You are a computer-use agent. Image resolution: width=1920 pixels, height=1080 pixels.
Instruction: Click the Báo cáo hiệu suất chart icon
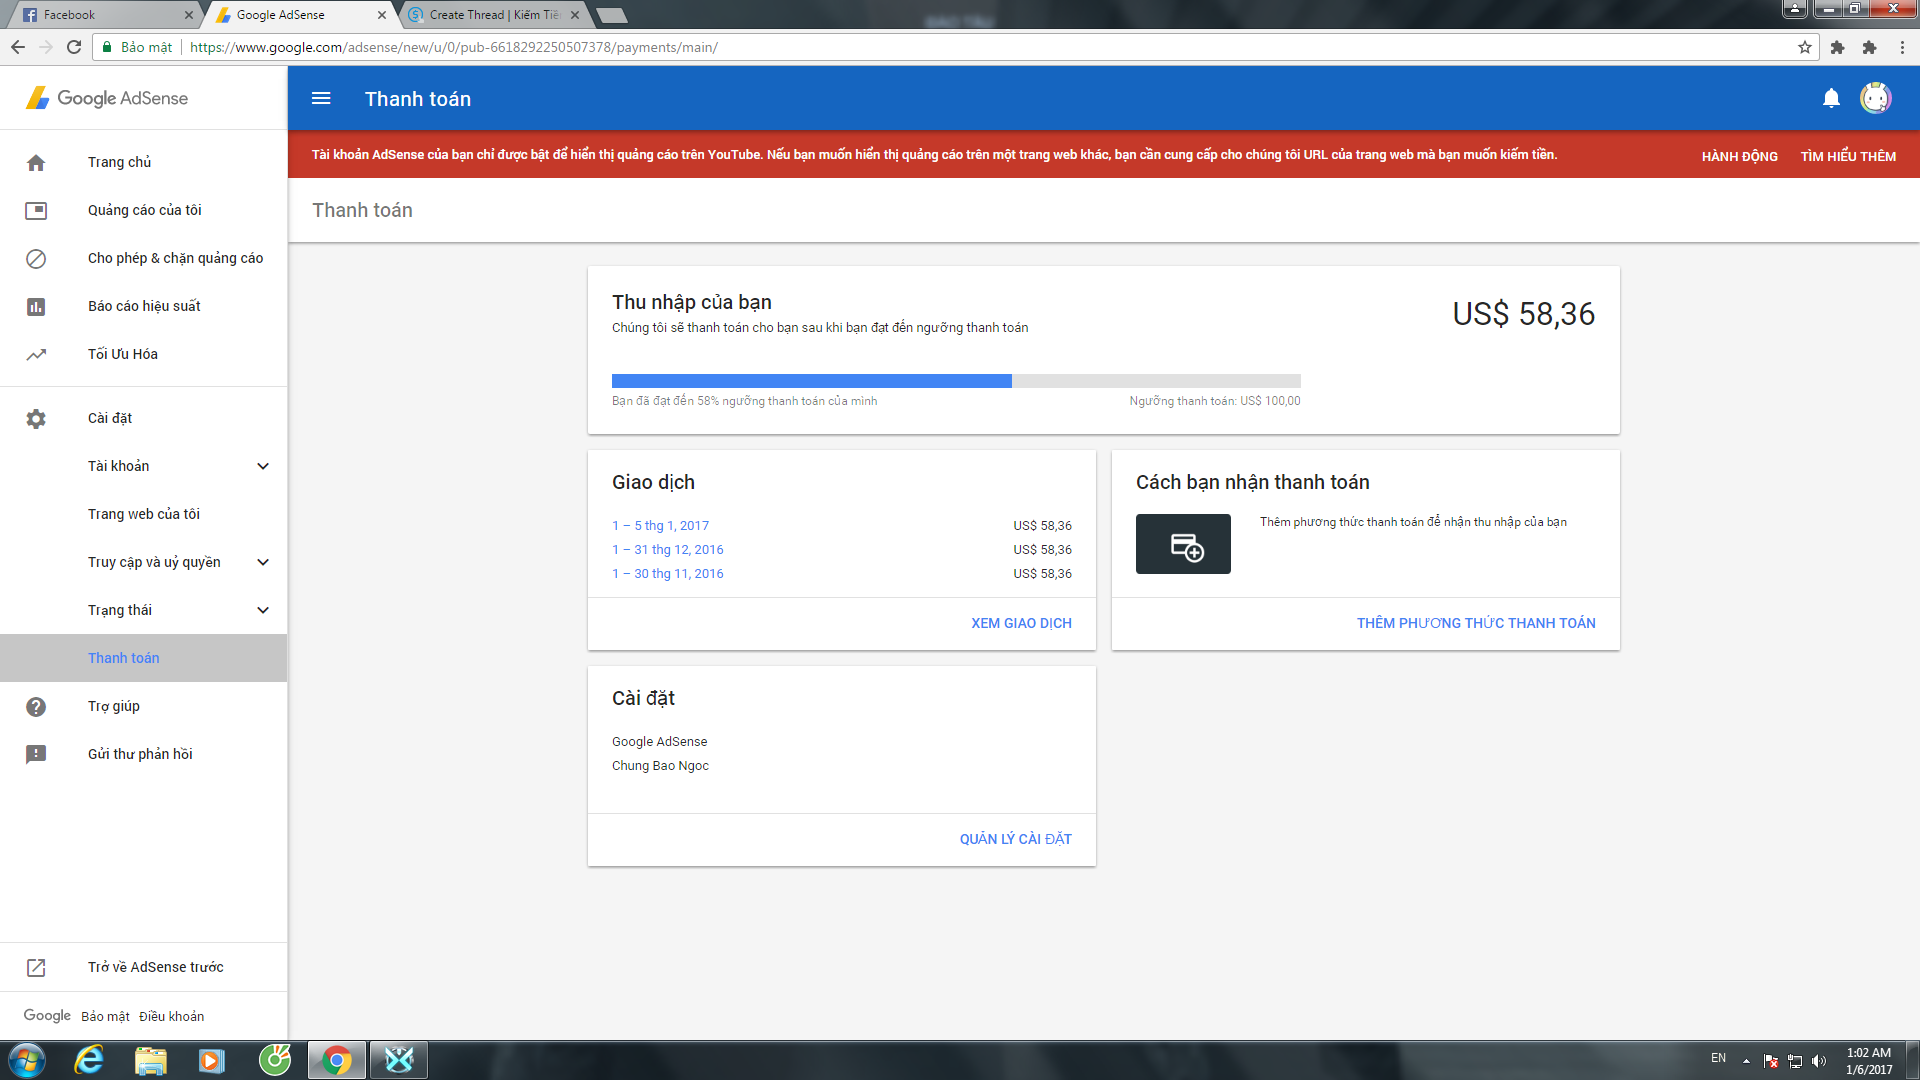[36, 306]
